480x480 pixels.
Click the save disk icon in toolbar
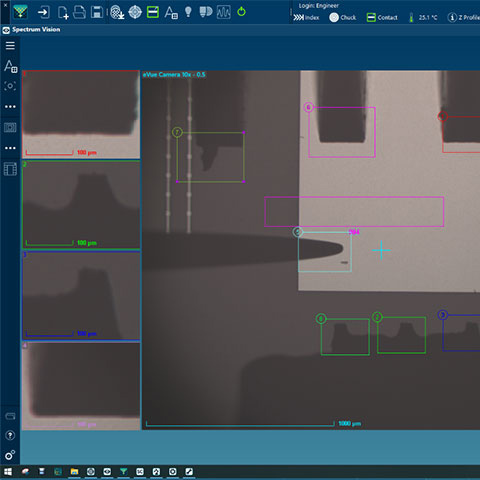(x=97, y=12)
